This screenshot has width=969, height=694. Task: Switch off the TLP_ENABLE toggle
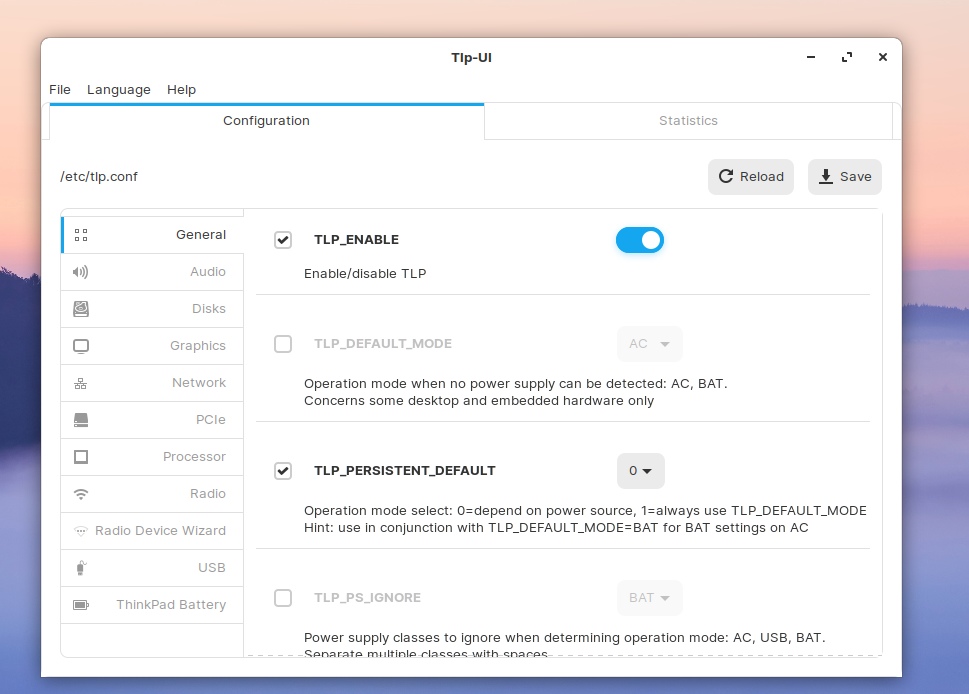point(640,240)
